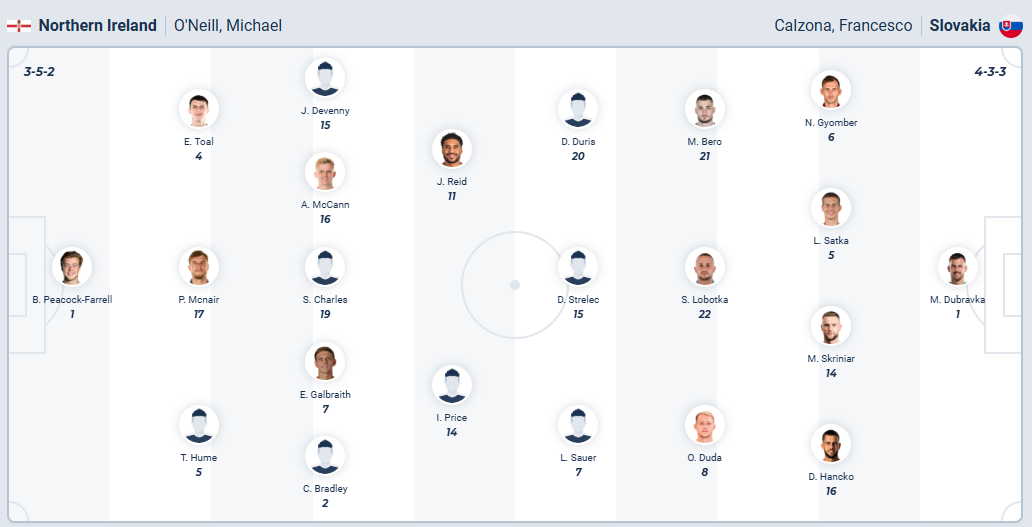1032x527 pixels.
Task: Click coach name Calzona, Francesco
Action: (843, 25)
